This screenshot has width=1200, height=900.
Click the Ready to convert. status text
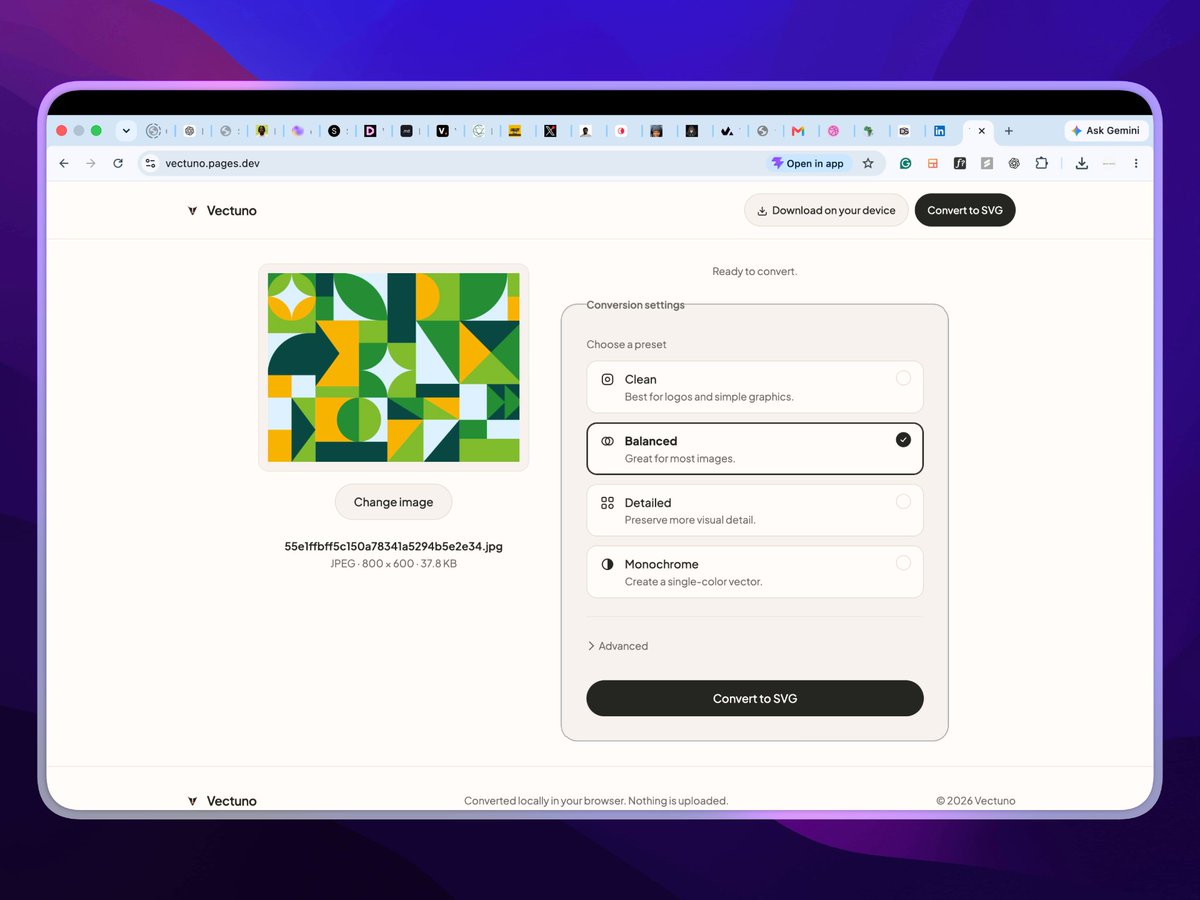[755, 271]
